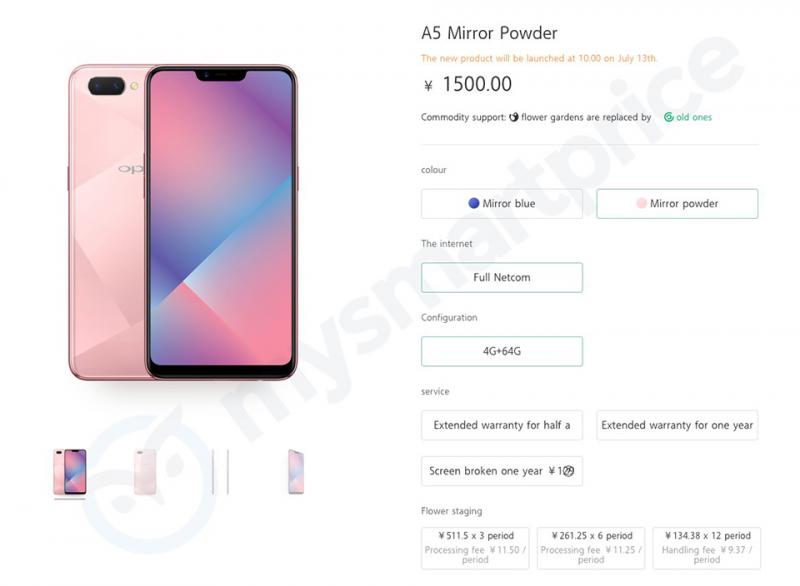Image resolution: width=800 pixels, height=586 pixels.
Task: Add extended warranty for half a year
Action: click(502, 425)
